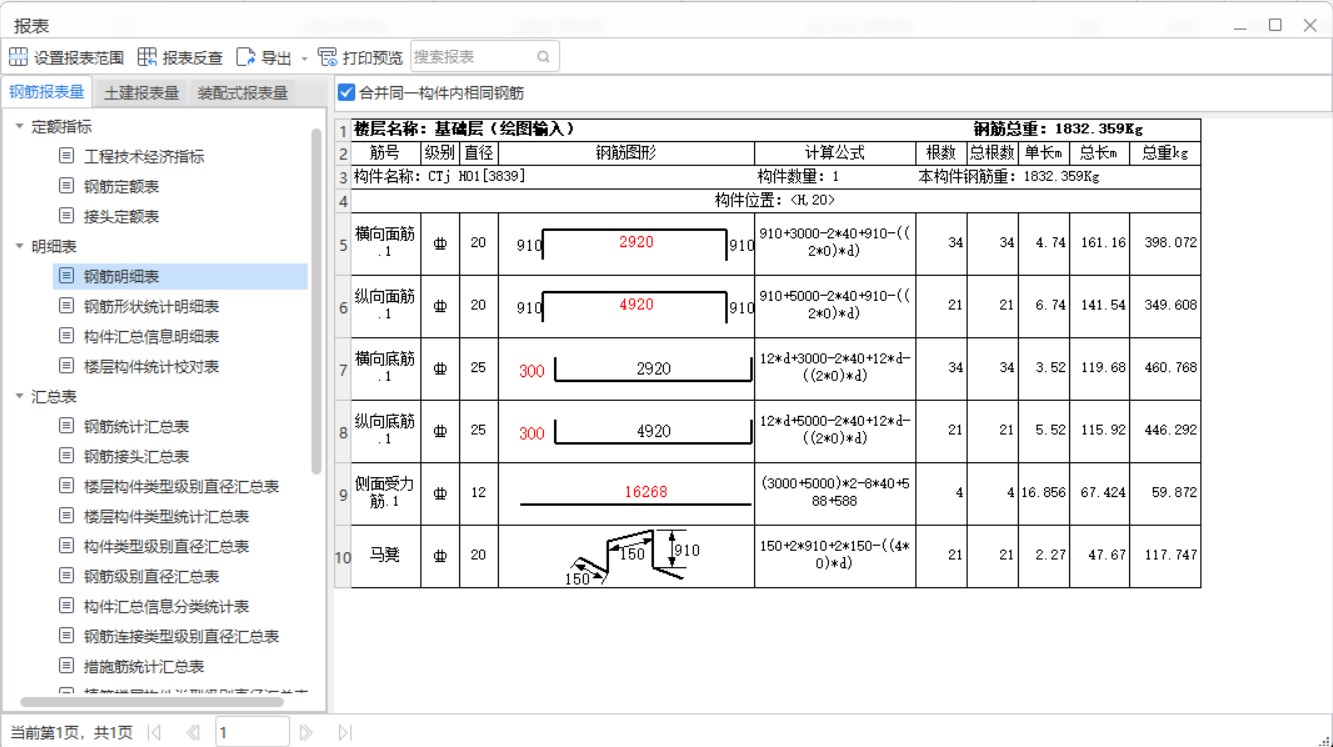The width and height of the screenshot is (1333, 747).
Task: Click icon beside 钢筋形状统计明细表
Action: click(x=66, y=306)
